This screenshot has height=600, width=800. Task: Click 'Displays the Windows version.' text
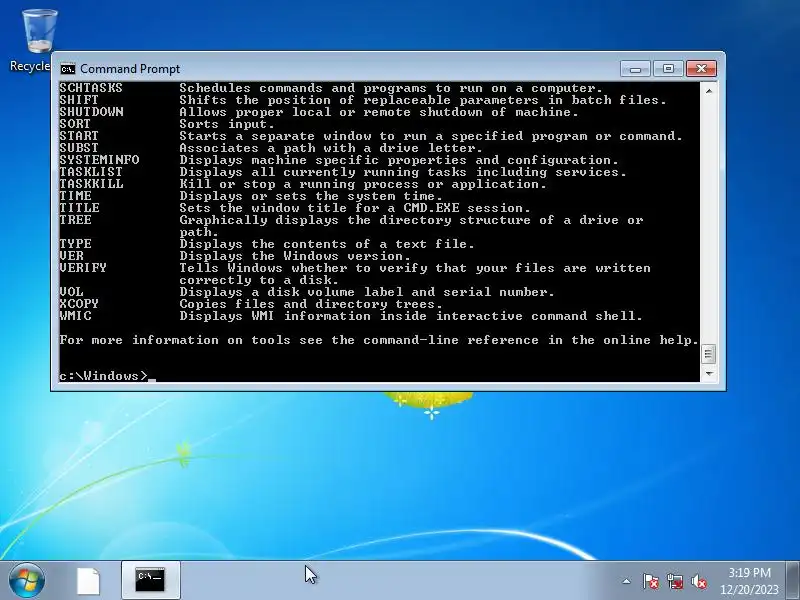click(295, 256)
